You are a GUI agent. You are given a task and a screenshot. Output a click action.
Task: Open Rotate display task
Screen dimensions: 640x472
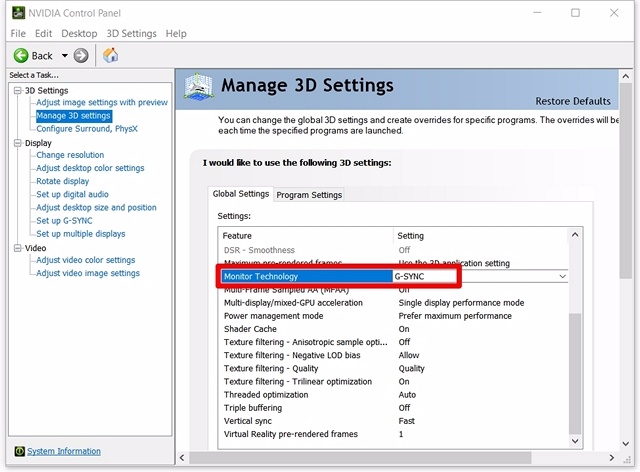(62, 181)
